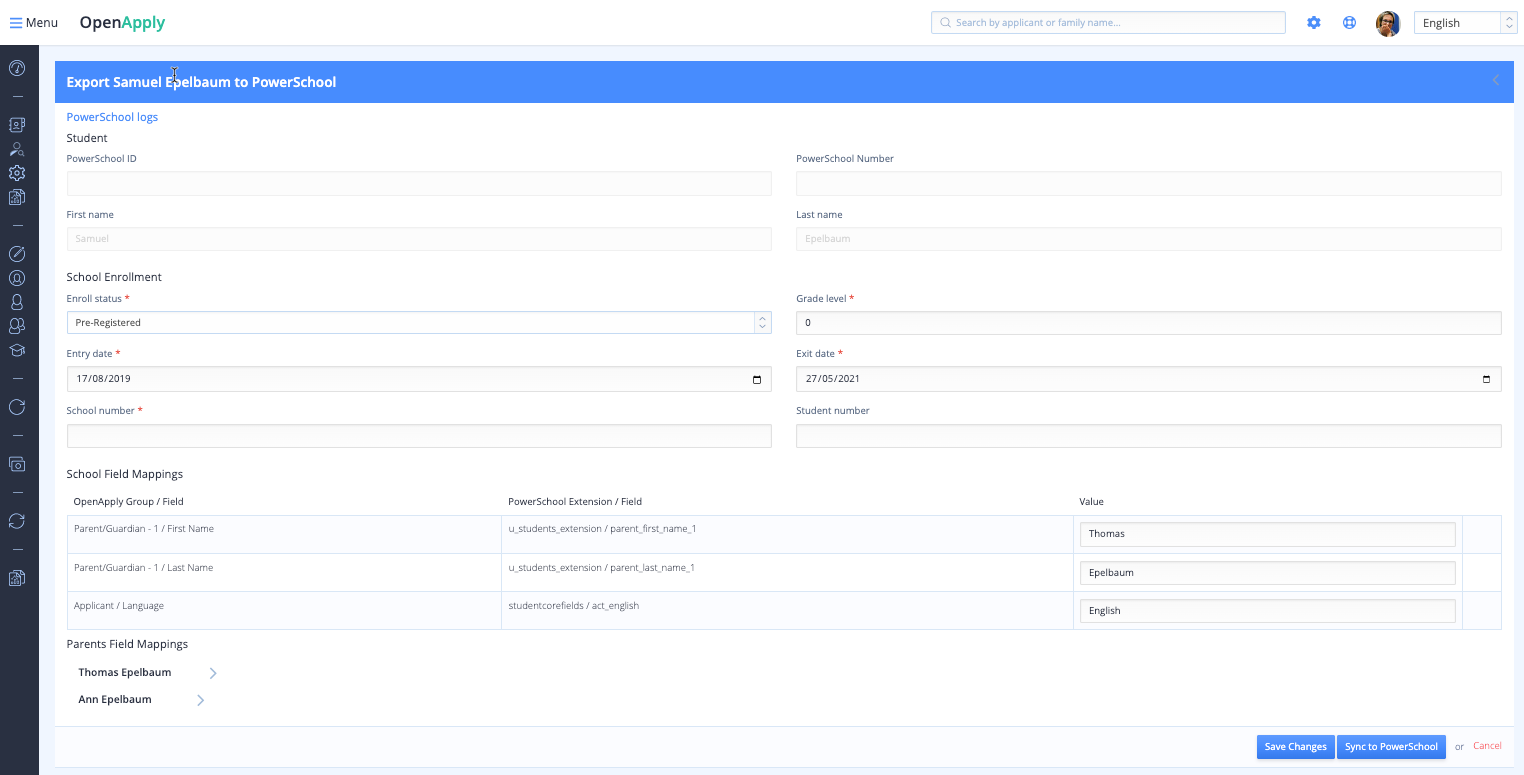Click the OpenApply logo

pos(123,23)
